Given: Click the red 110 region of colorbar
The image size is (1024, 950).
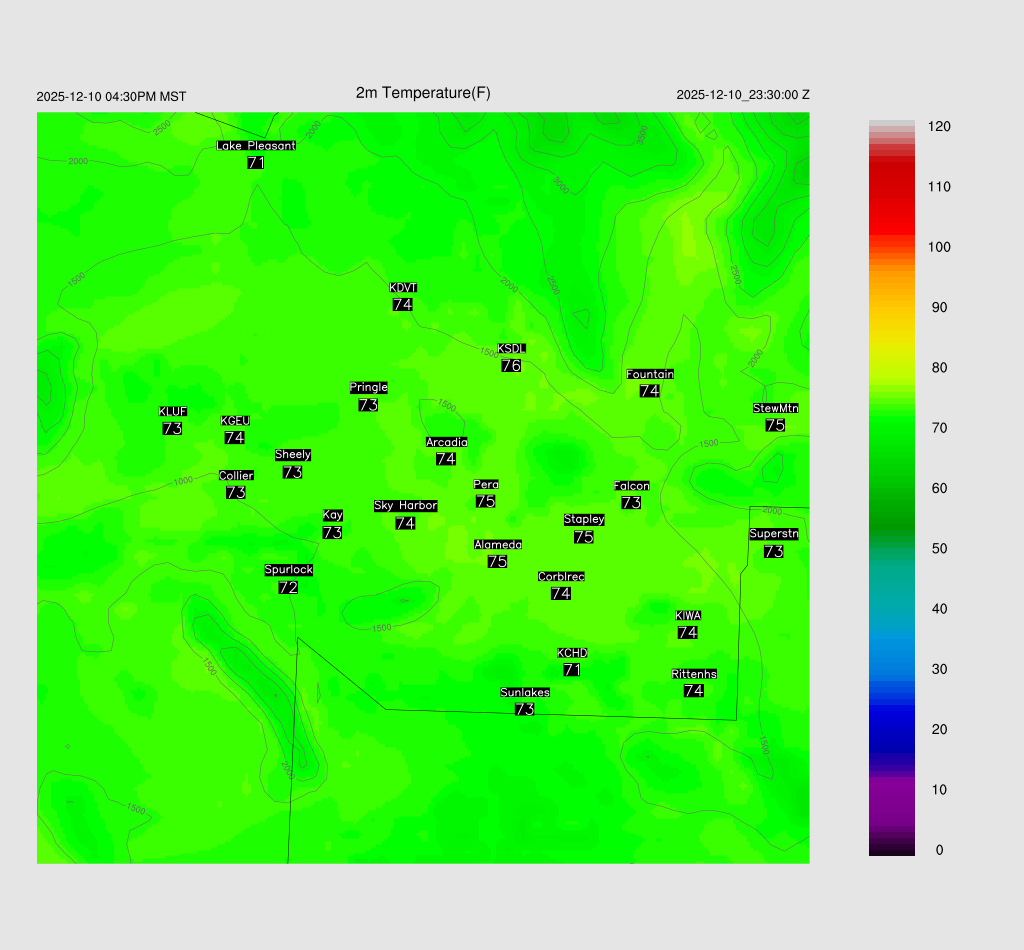Looking at the screenshot, I should (x=891, y=187).
